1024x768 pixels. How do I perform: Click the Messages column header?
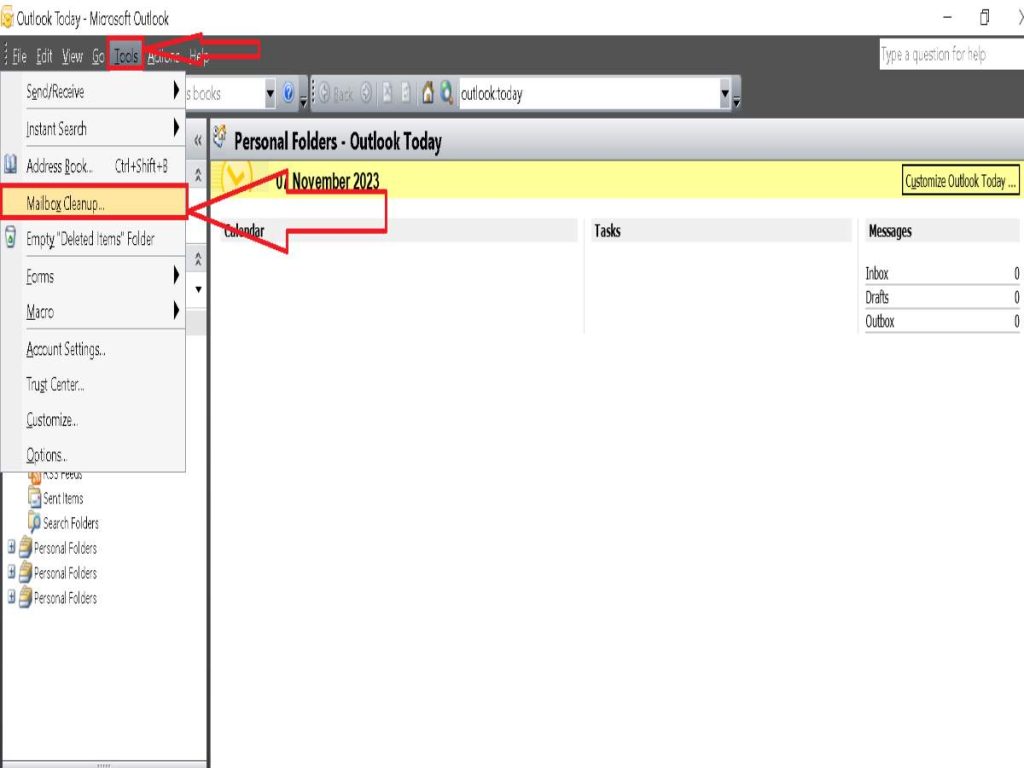(889, 231)
